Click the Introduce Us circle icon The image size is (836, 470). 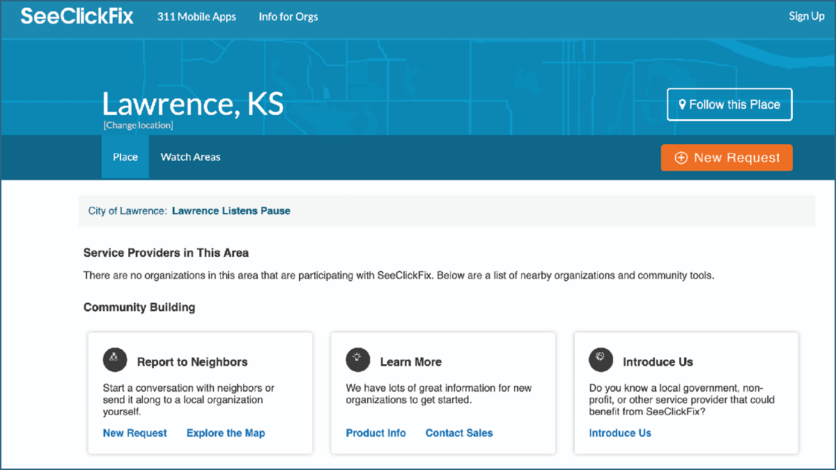coord(601,360)
